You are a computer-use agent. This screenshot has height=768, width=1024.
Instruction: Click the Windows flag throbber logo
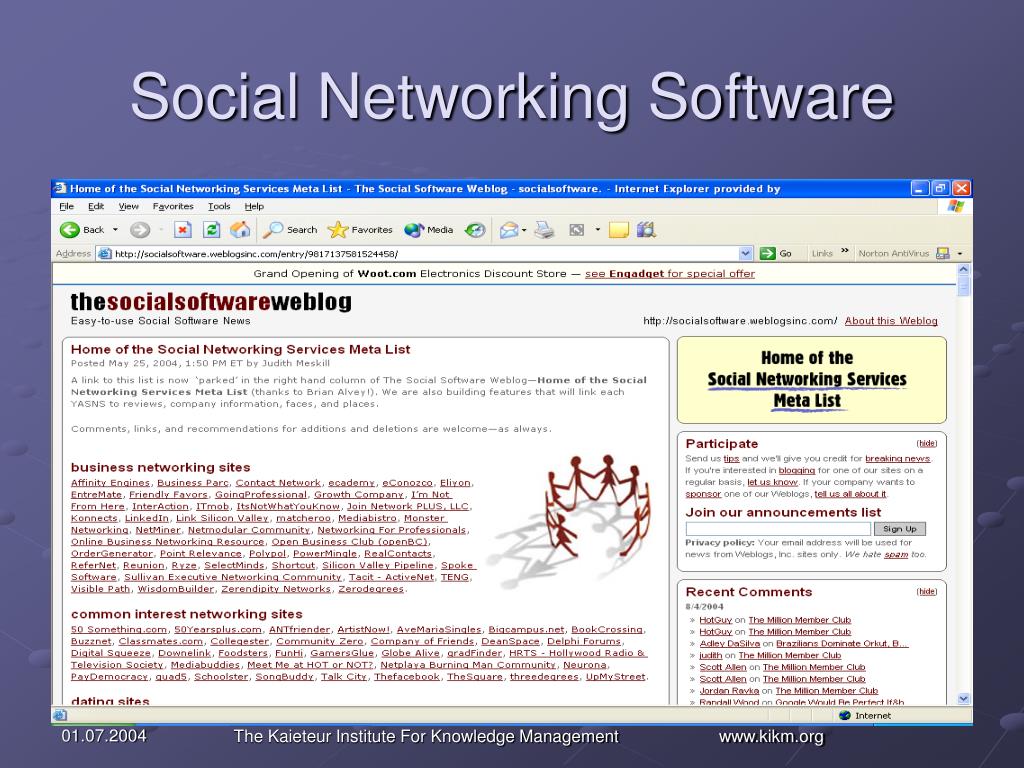tap(955, 206)
